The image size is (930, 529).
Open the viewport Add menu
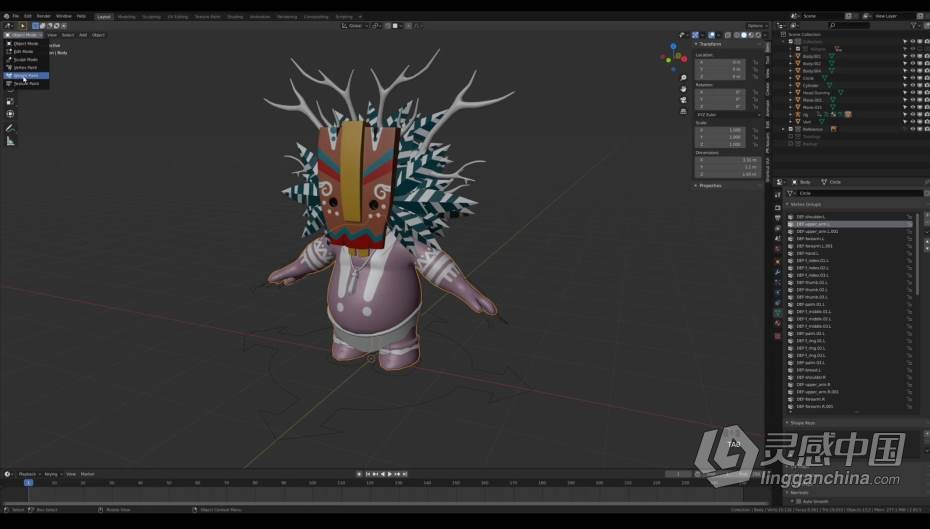point(83,35)
